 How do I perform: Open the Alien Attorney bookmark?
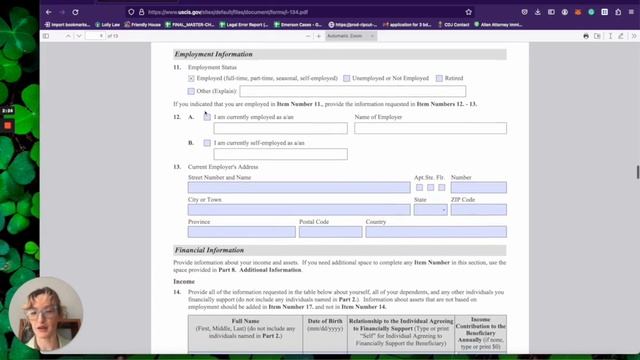498,24
